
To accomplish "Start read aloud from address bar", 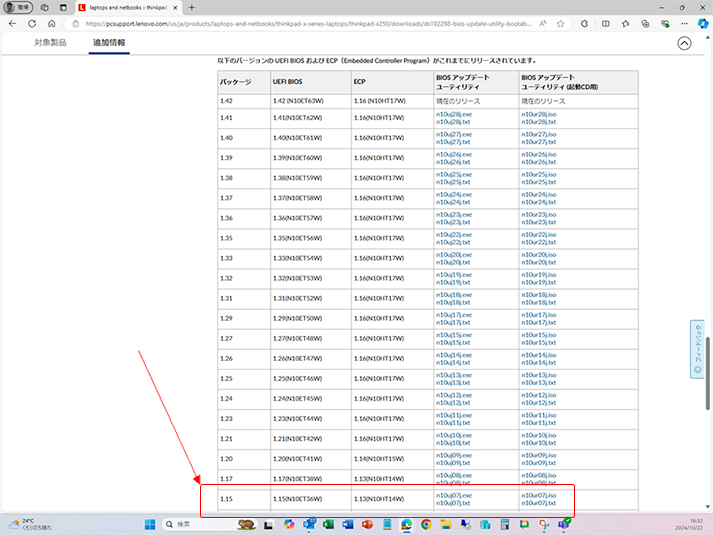I will pyautogui.click(x=542, y=24).
